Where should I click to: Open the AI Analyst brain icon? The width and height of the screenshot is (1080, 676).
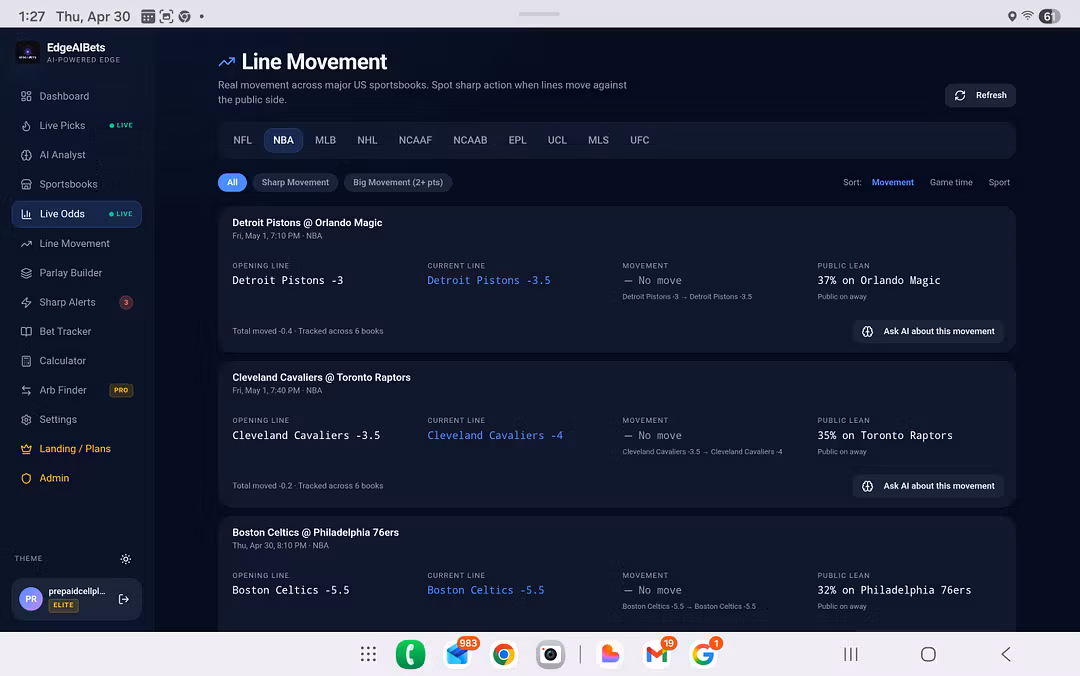coord(26,155)
